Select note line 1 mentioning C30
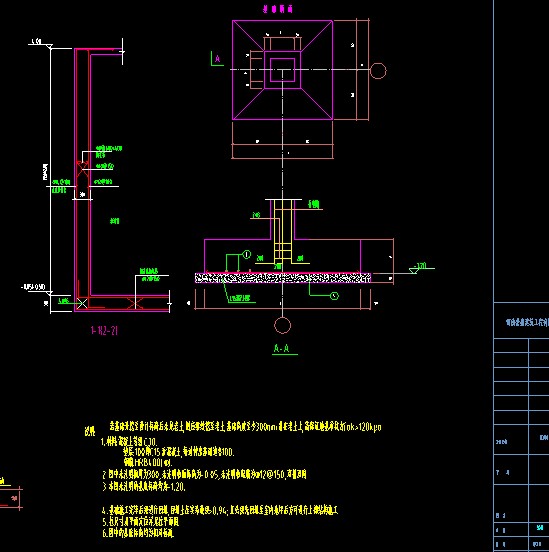Image resolution: width=549 pixels, height=552 pixels. click(x=129, y=441)
